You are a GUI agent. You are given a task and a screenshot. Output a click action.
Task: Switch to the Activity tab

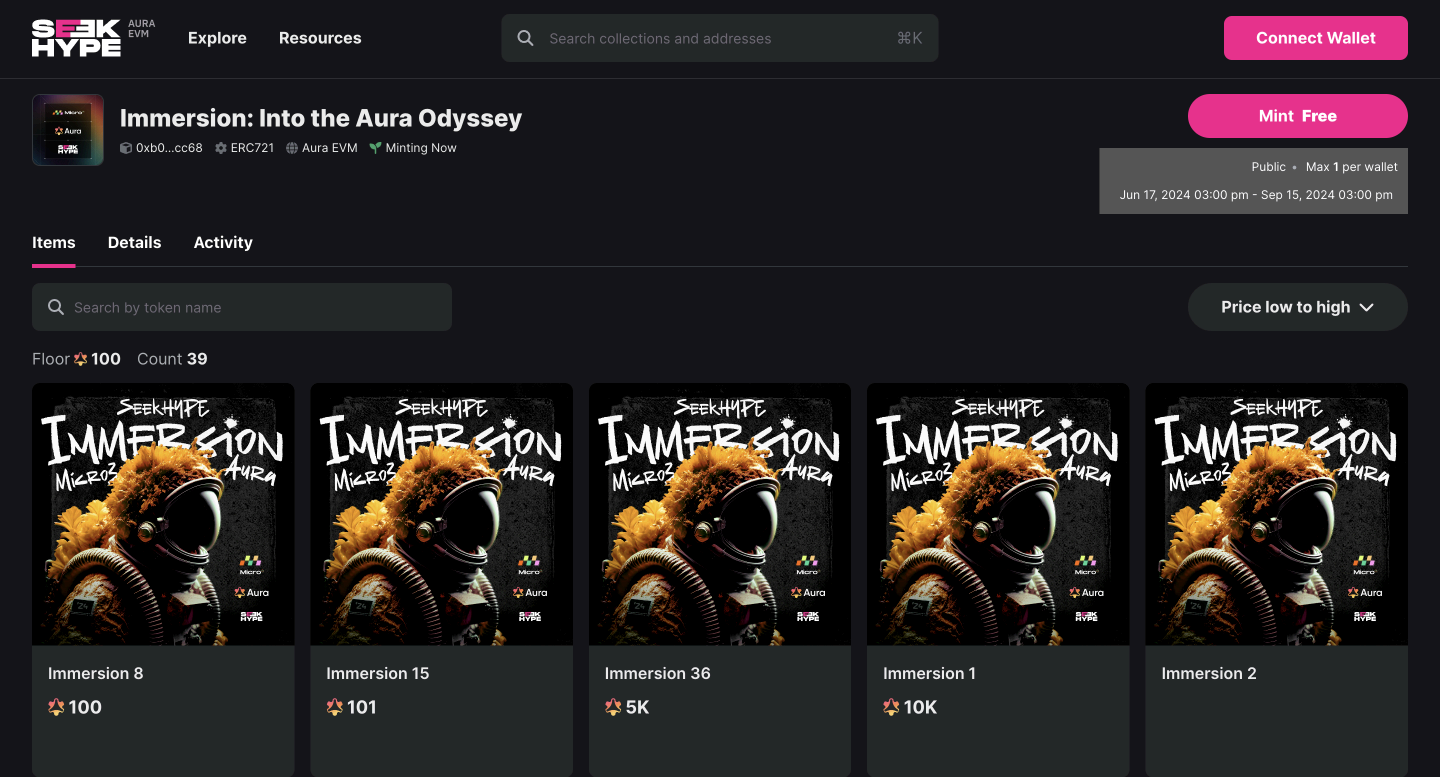coord(223,243)
